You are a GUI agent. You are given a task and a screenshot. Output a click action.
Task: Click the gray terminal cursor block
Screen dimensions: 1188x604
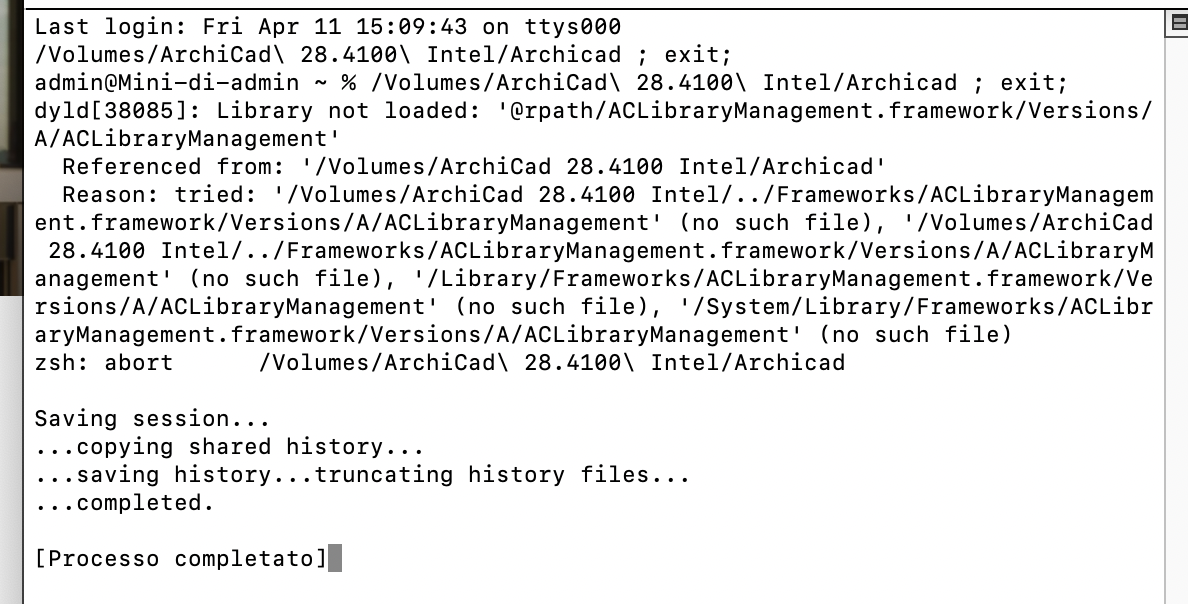pyautogui.click(x=335, y=559)
